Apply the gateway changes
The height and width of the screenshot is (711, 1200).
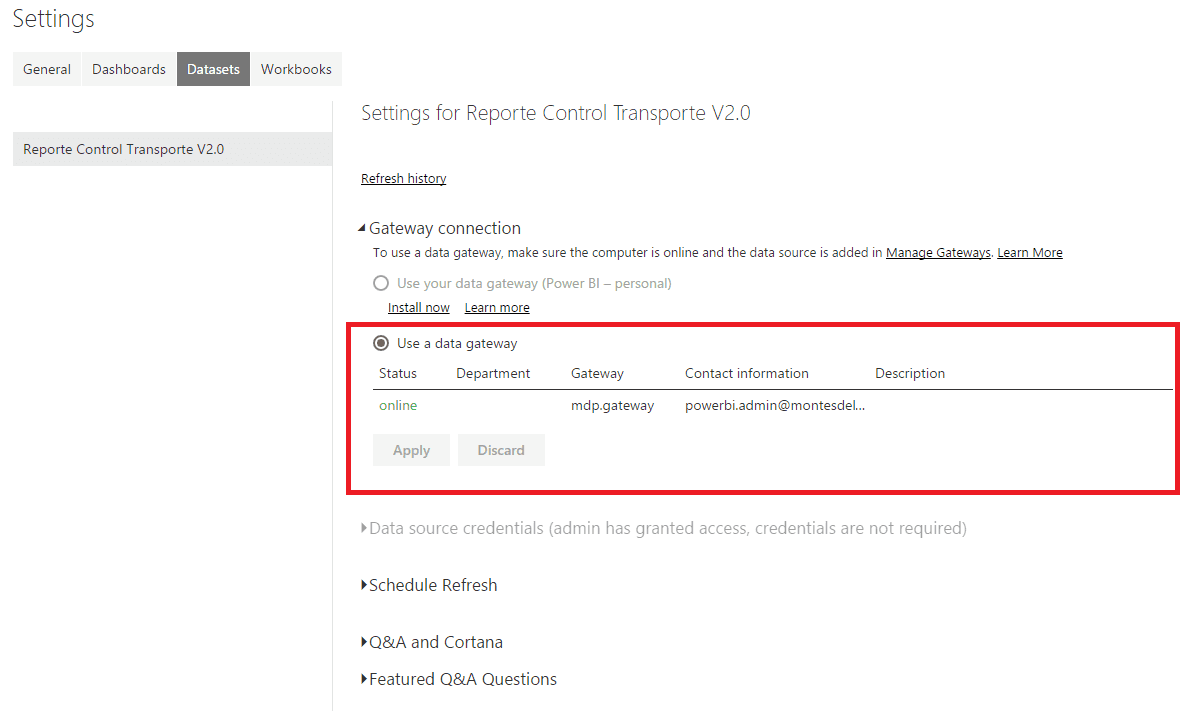click(412, 450)
